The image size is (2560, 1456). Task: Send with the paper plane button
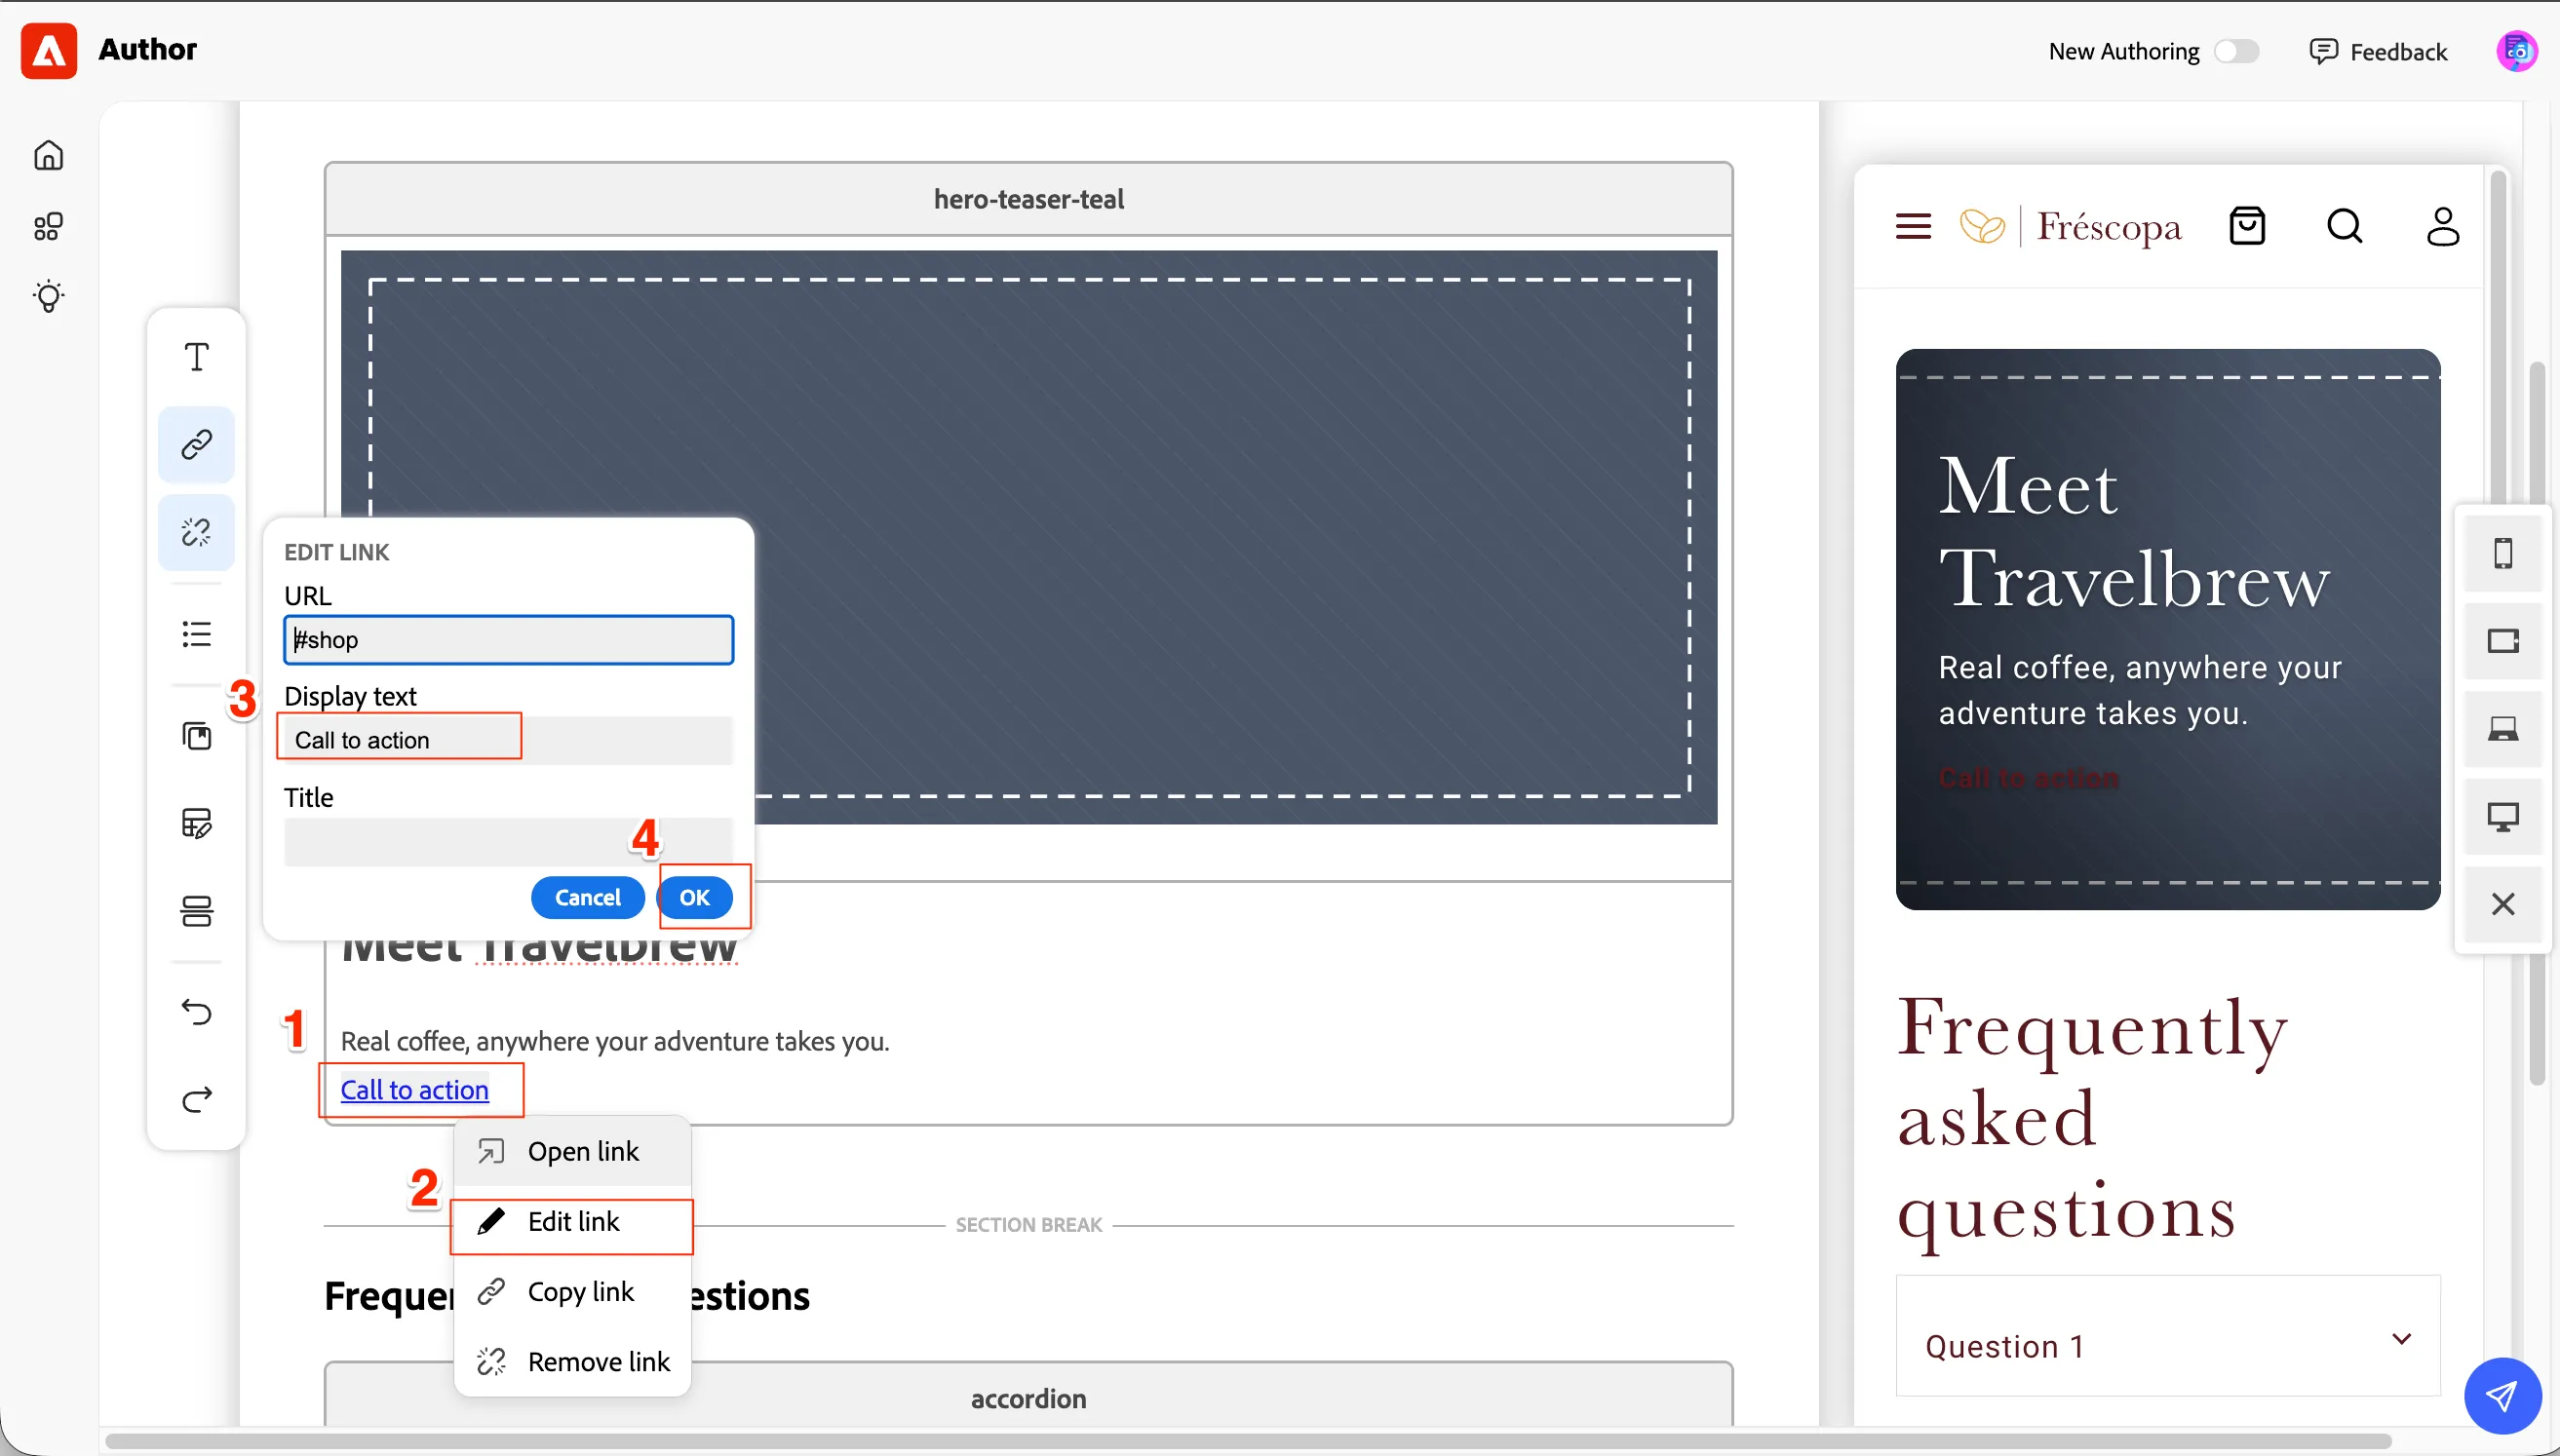point(2503,1396)
